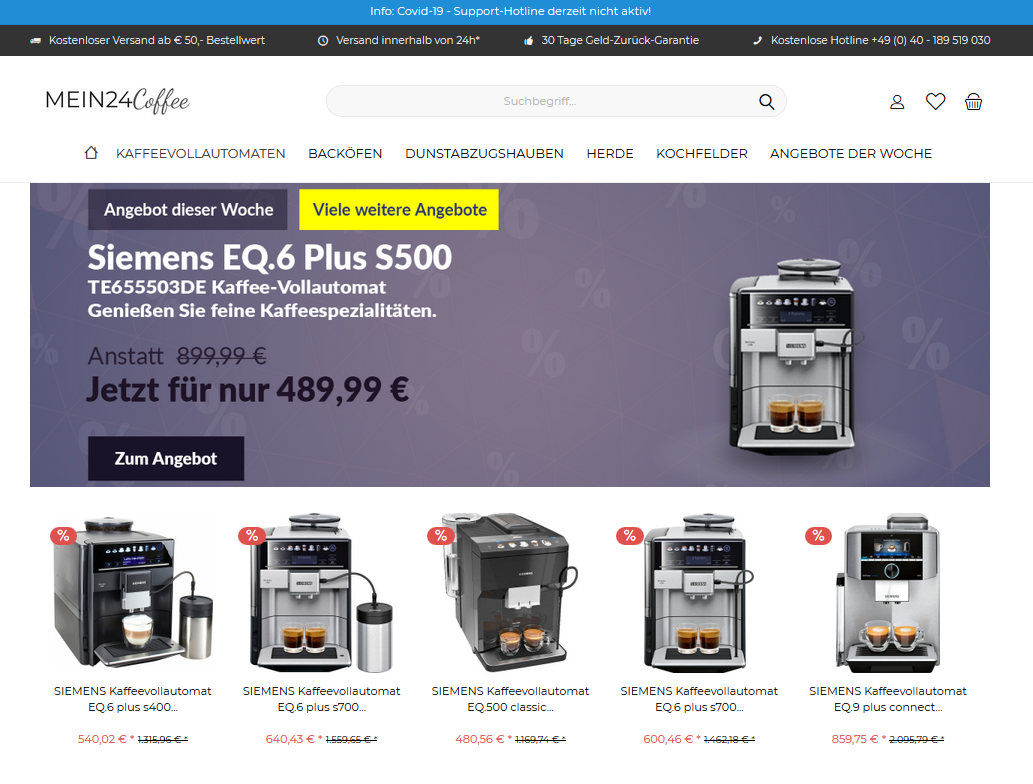
Task: Go to Angebote der Woche
Action: click(851, 154)
